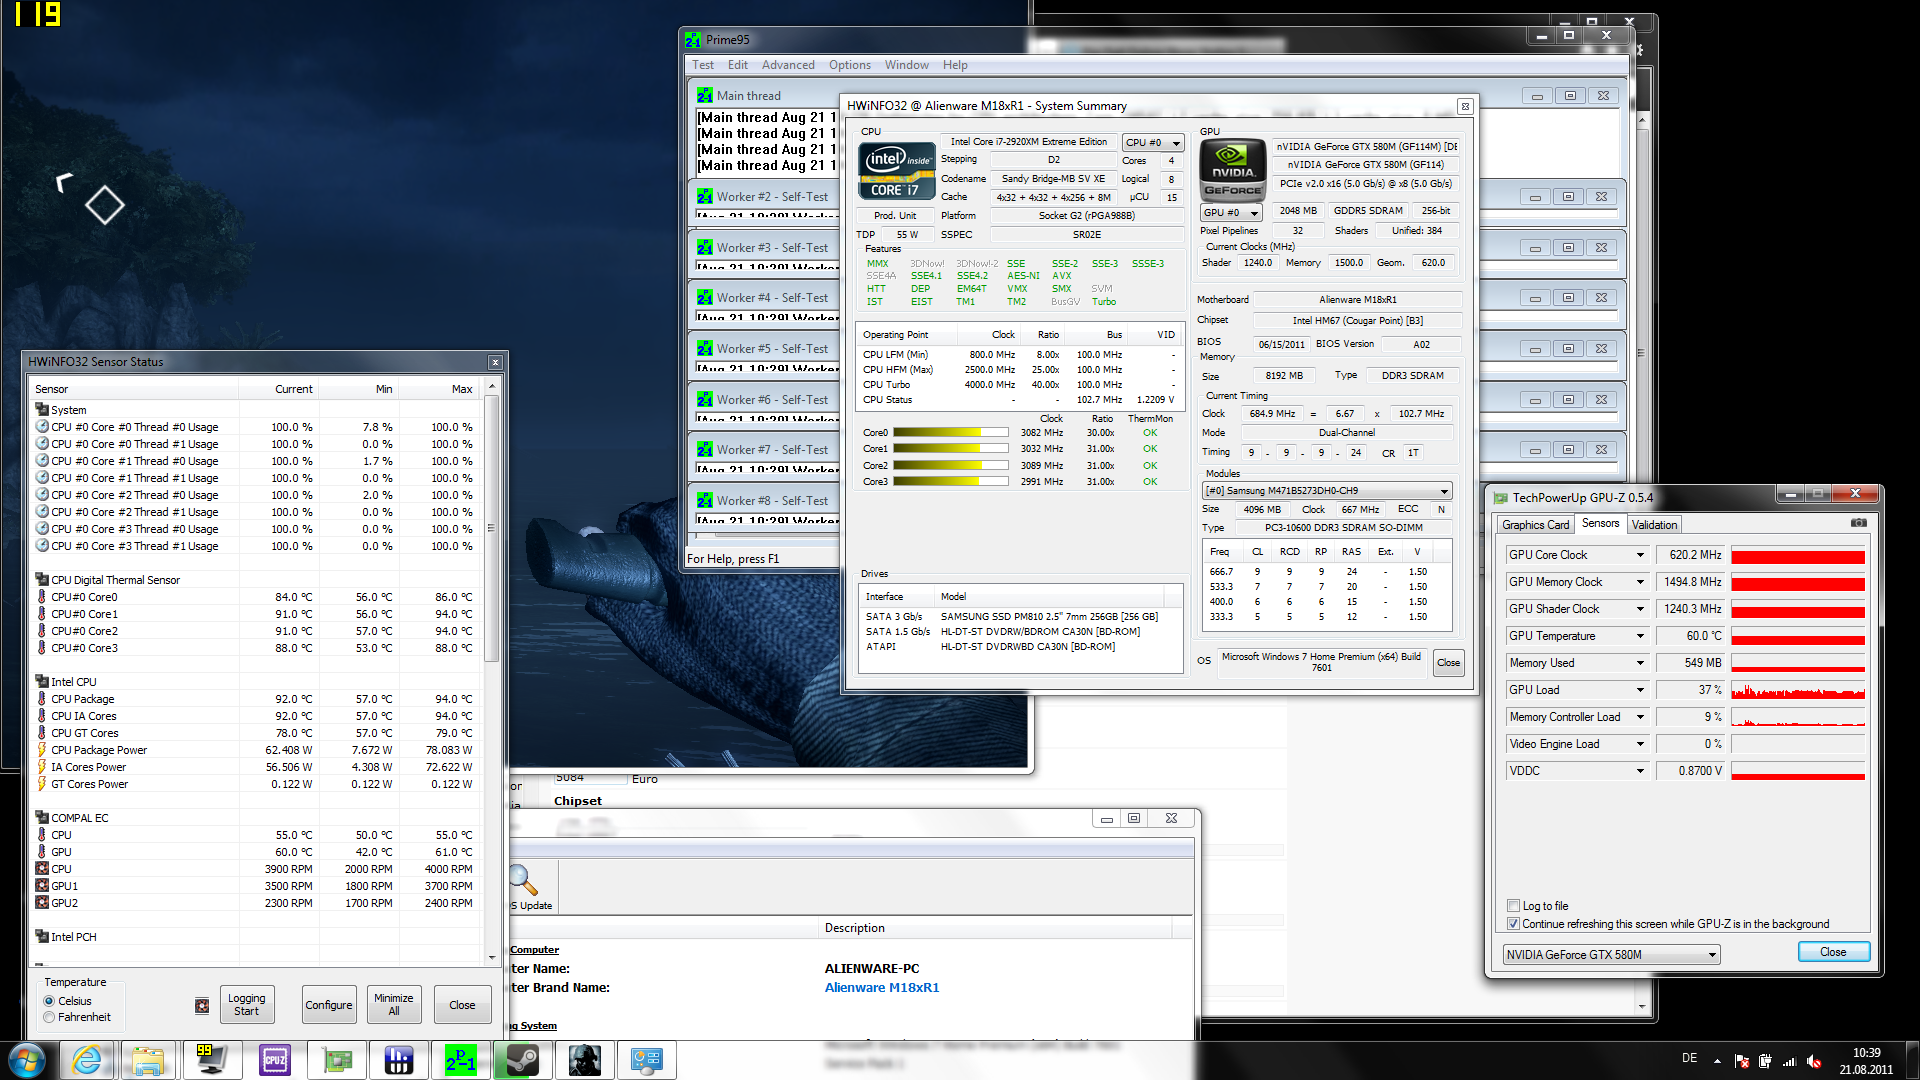Open the Windows Start menu

[x=27, y=1060]
